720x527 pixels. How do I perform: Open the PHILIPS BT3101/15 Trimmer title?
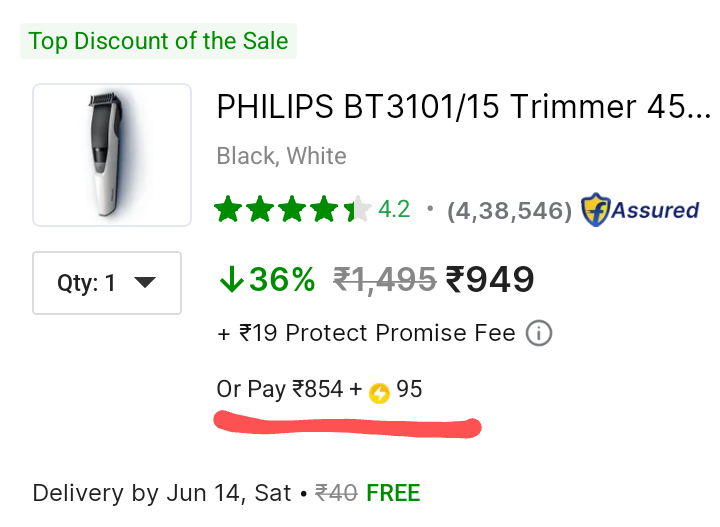463,107
